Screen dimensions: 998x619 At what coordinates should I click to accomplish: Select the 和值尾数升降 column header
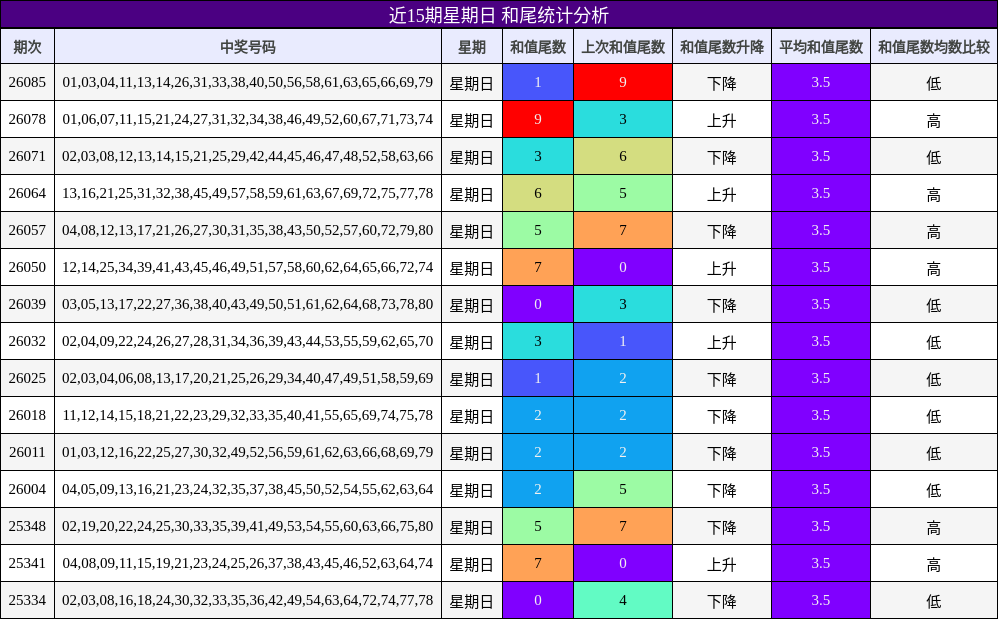coord(722,45)
